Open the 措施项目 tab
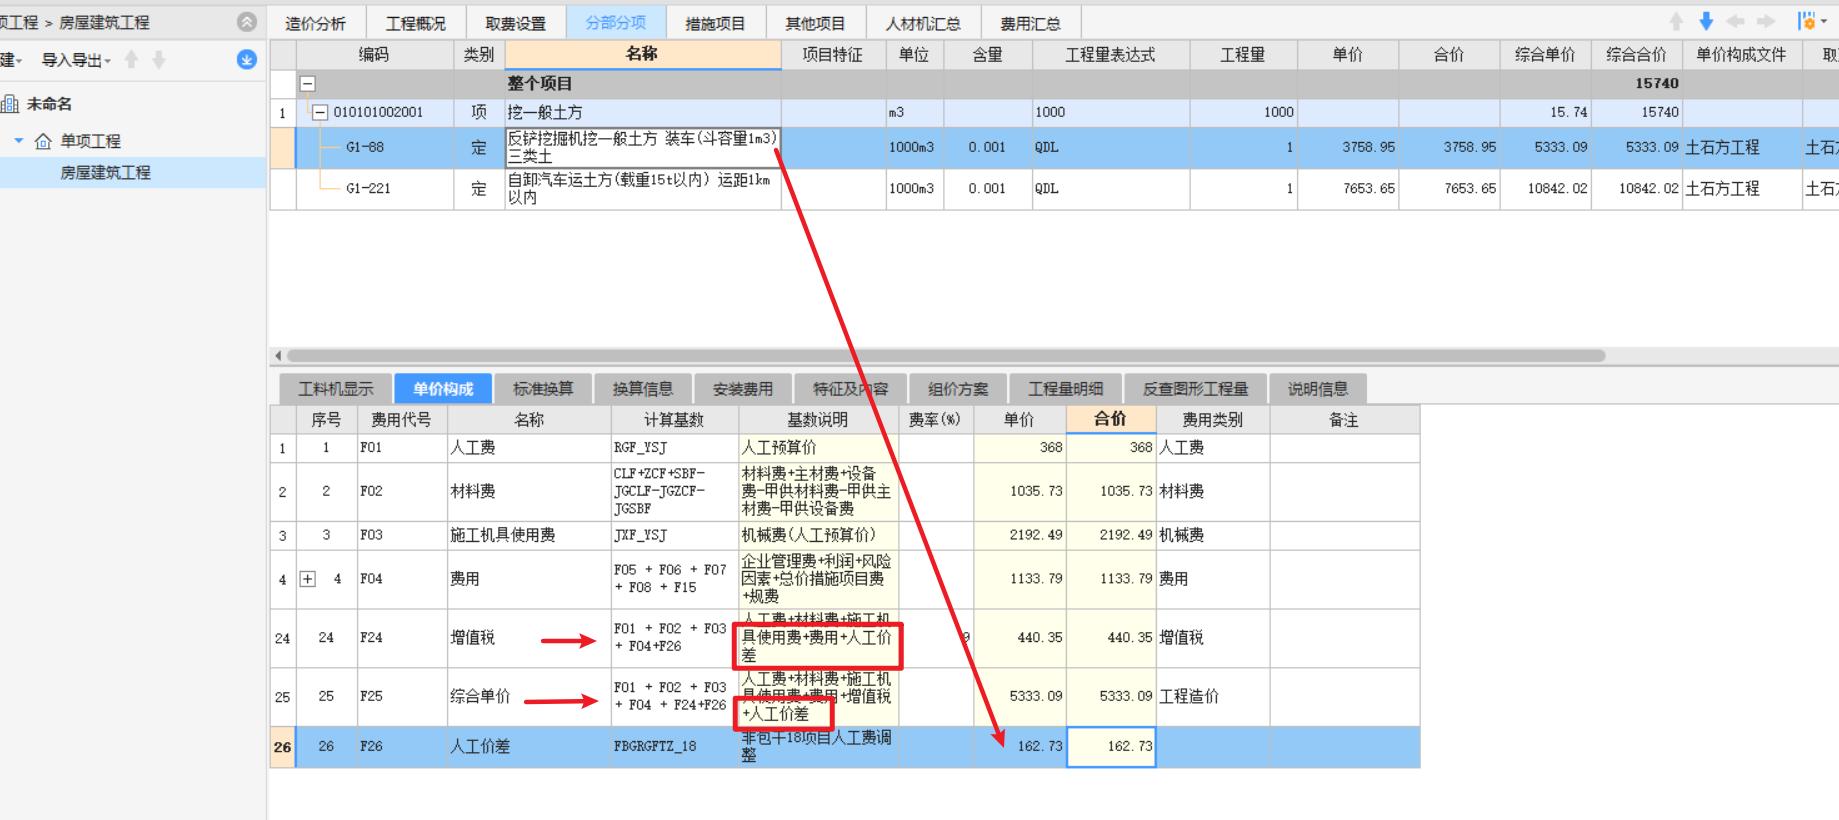This screenshot has height=820, width=1839. click(716, 23)
